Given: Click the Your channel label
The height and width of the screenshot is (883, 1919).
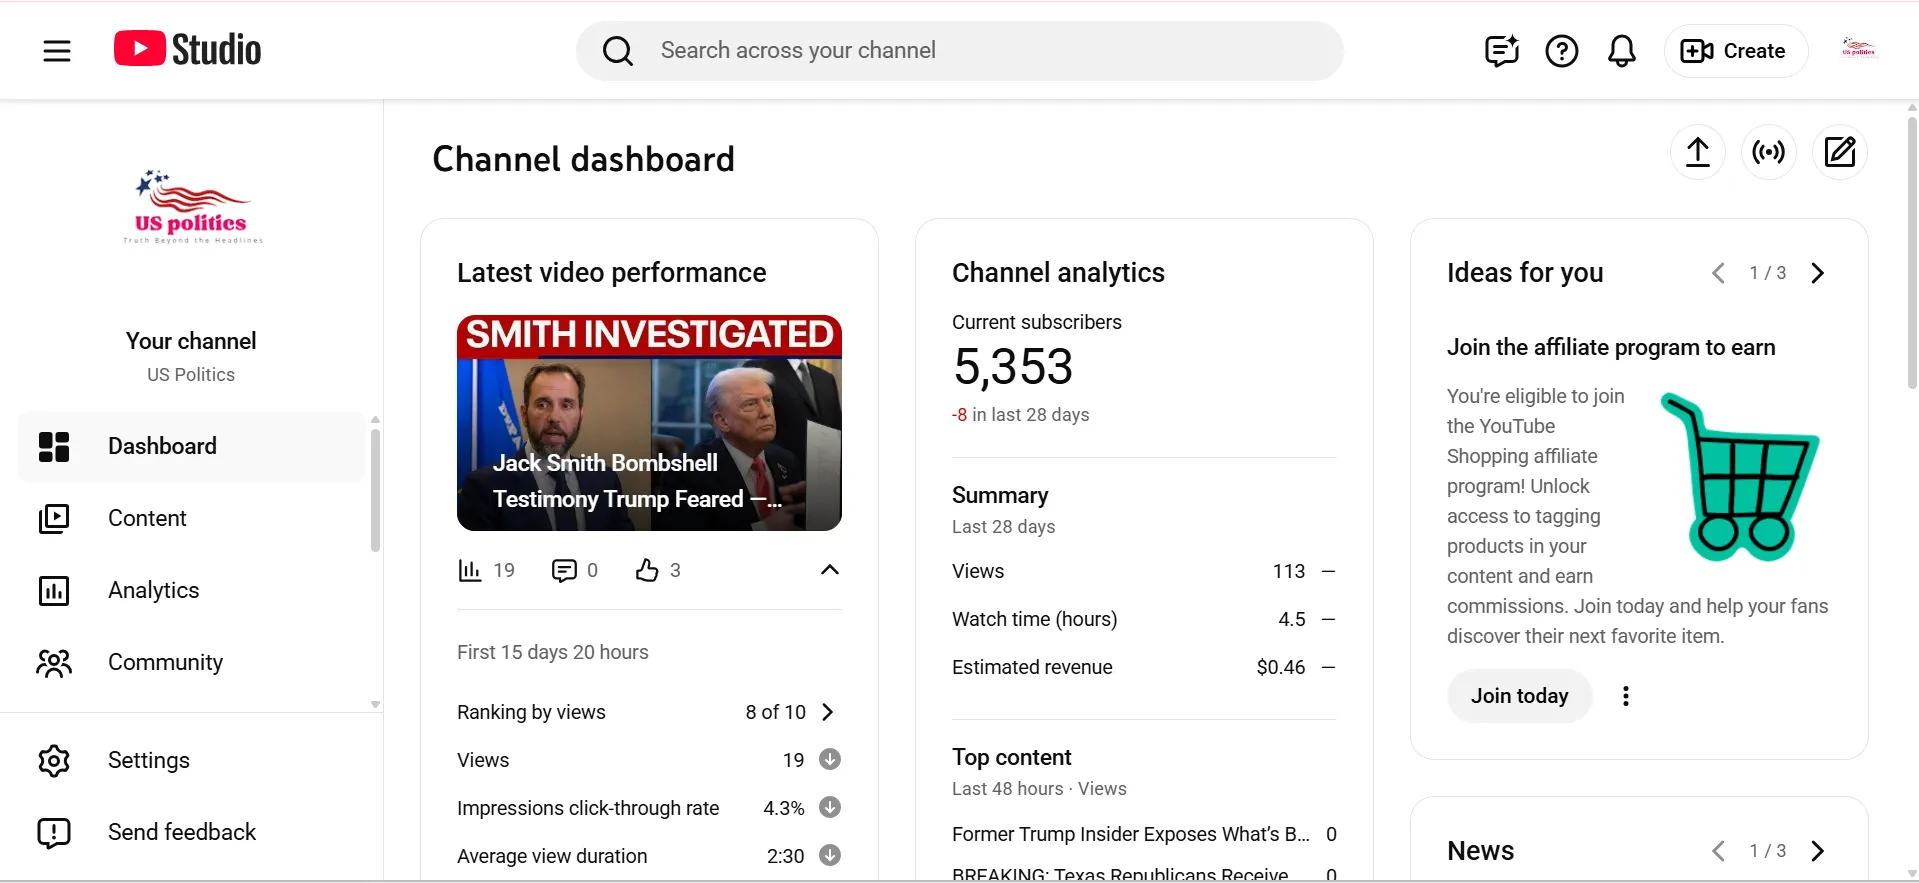Looking at the screenshot, I should (x=191, y=341).
